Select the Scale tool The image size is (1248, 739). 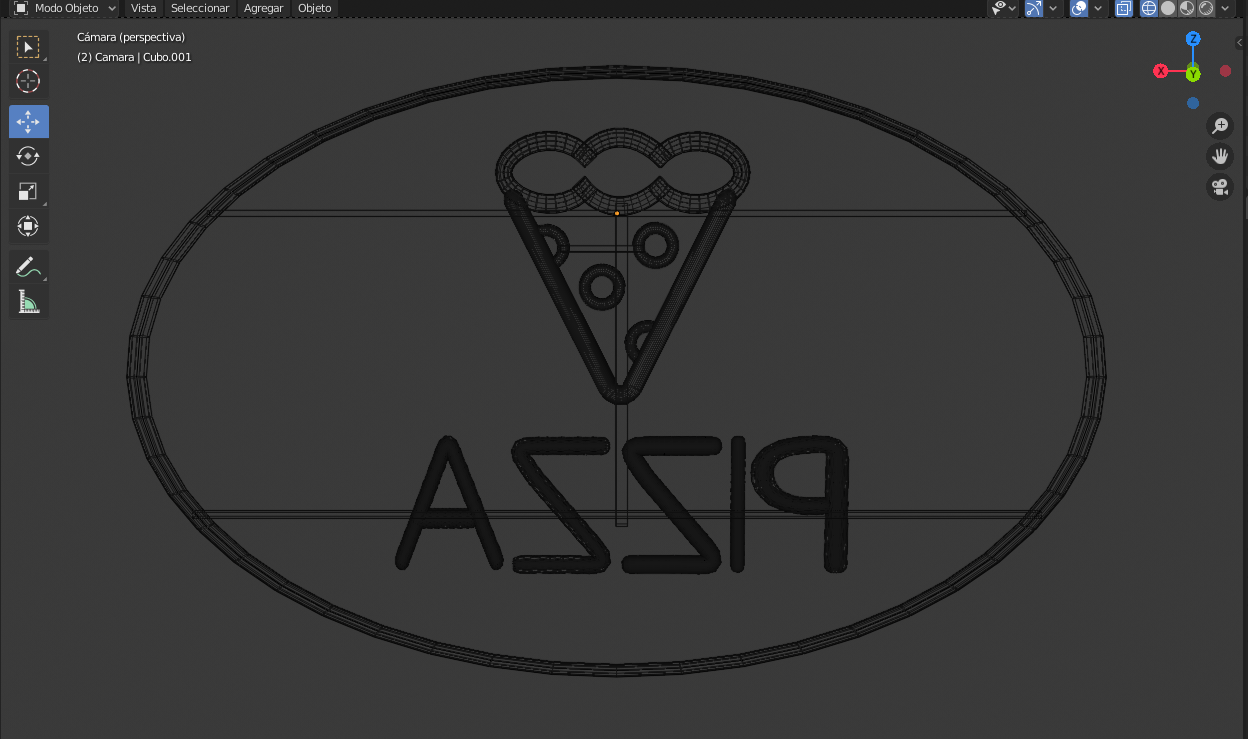[x=28, y=191]
